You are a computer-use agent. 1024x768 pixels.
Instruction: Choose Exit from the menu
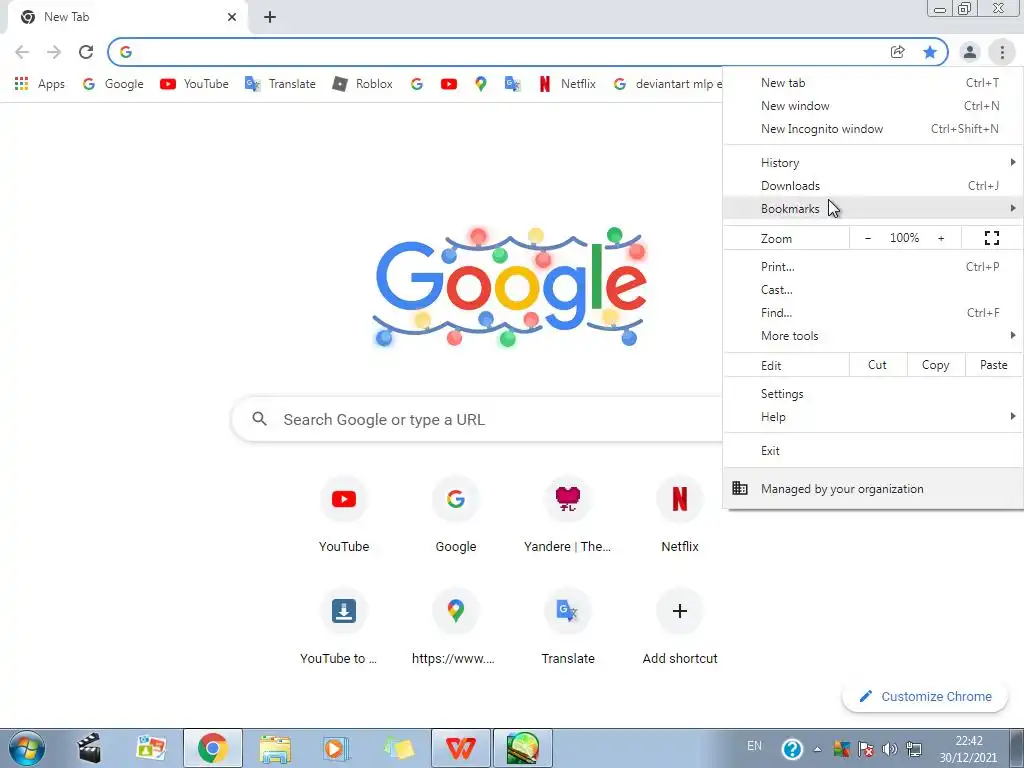(873, 451)
